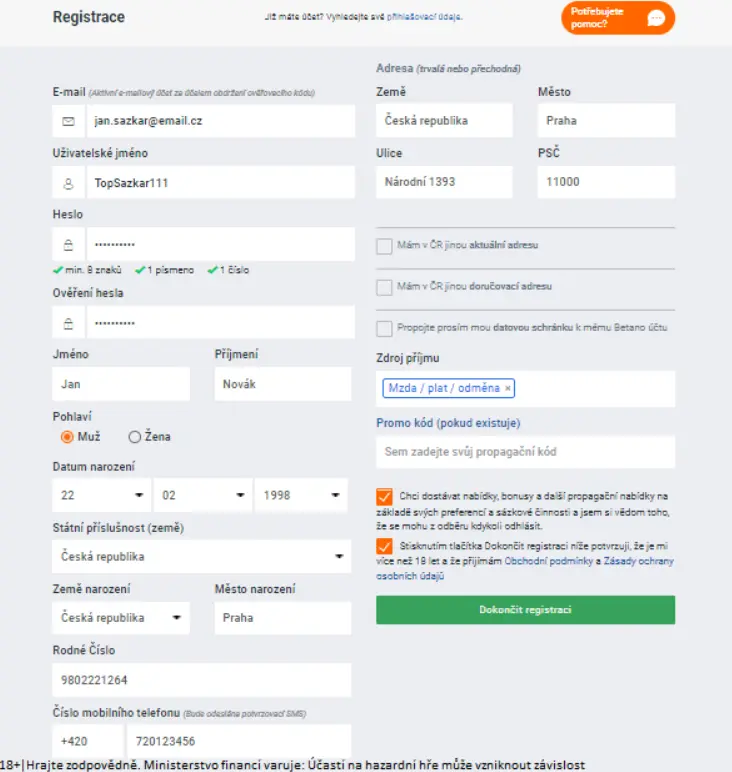Click the chat bubble help icon
This screenshot has width=732, height=772.
656,18
